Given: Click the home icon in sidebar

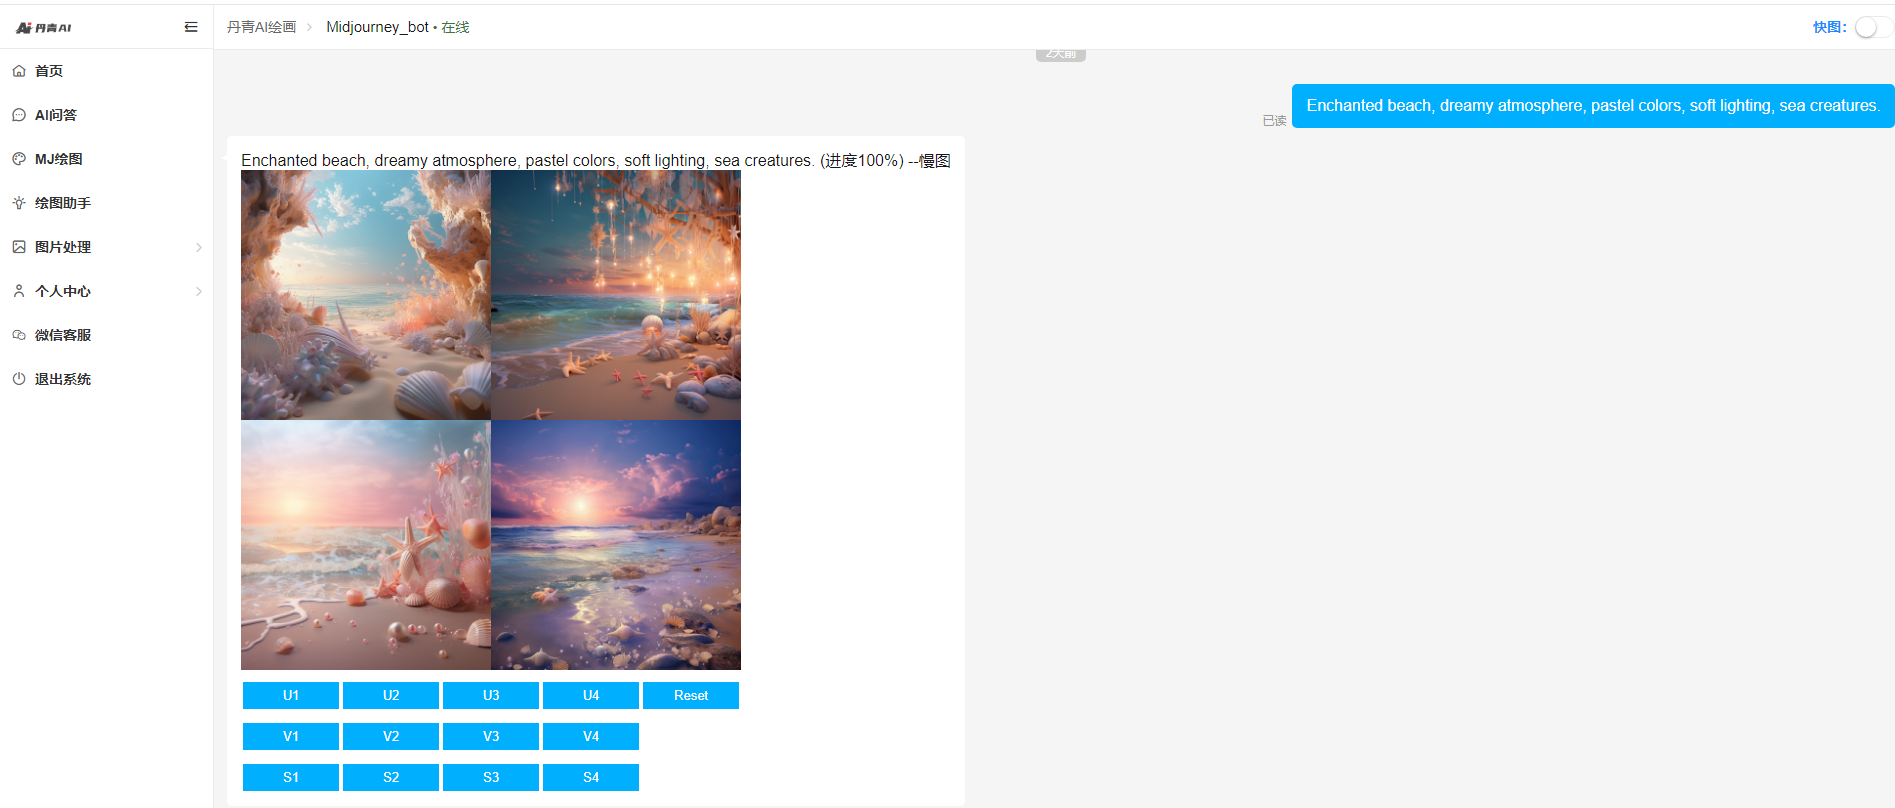Looking at the screenshot, I should tap(19, 71).
